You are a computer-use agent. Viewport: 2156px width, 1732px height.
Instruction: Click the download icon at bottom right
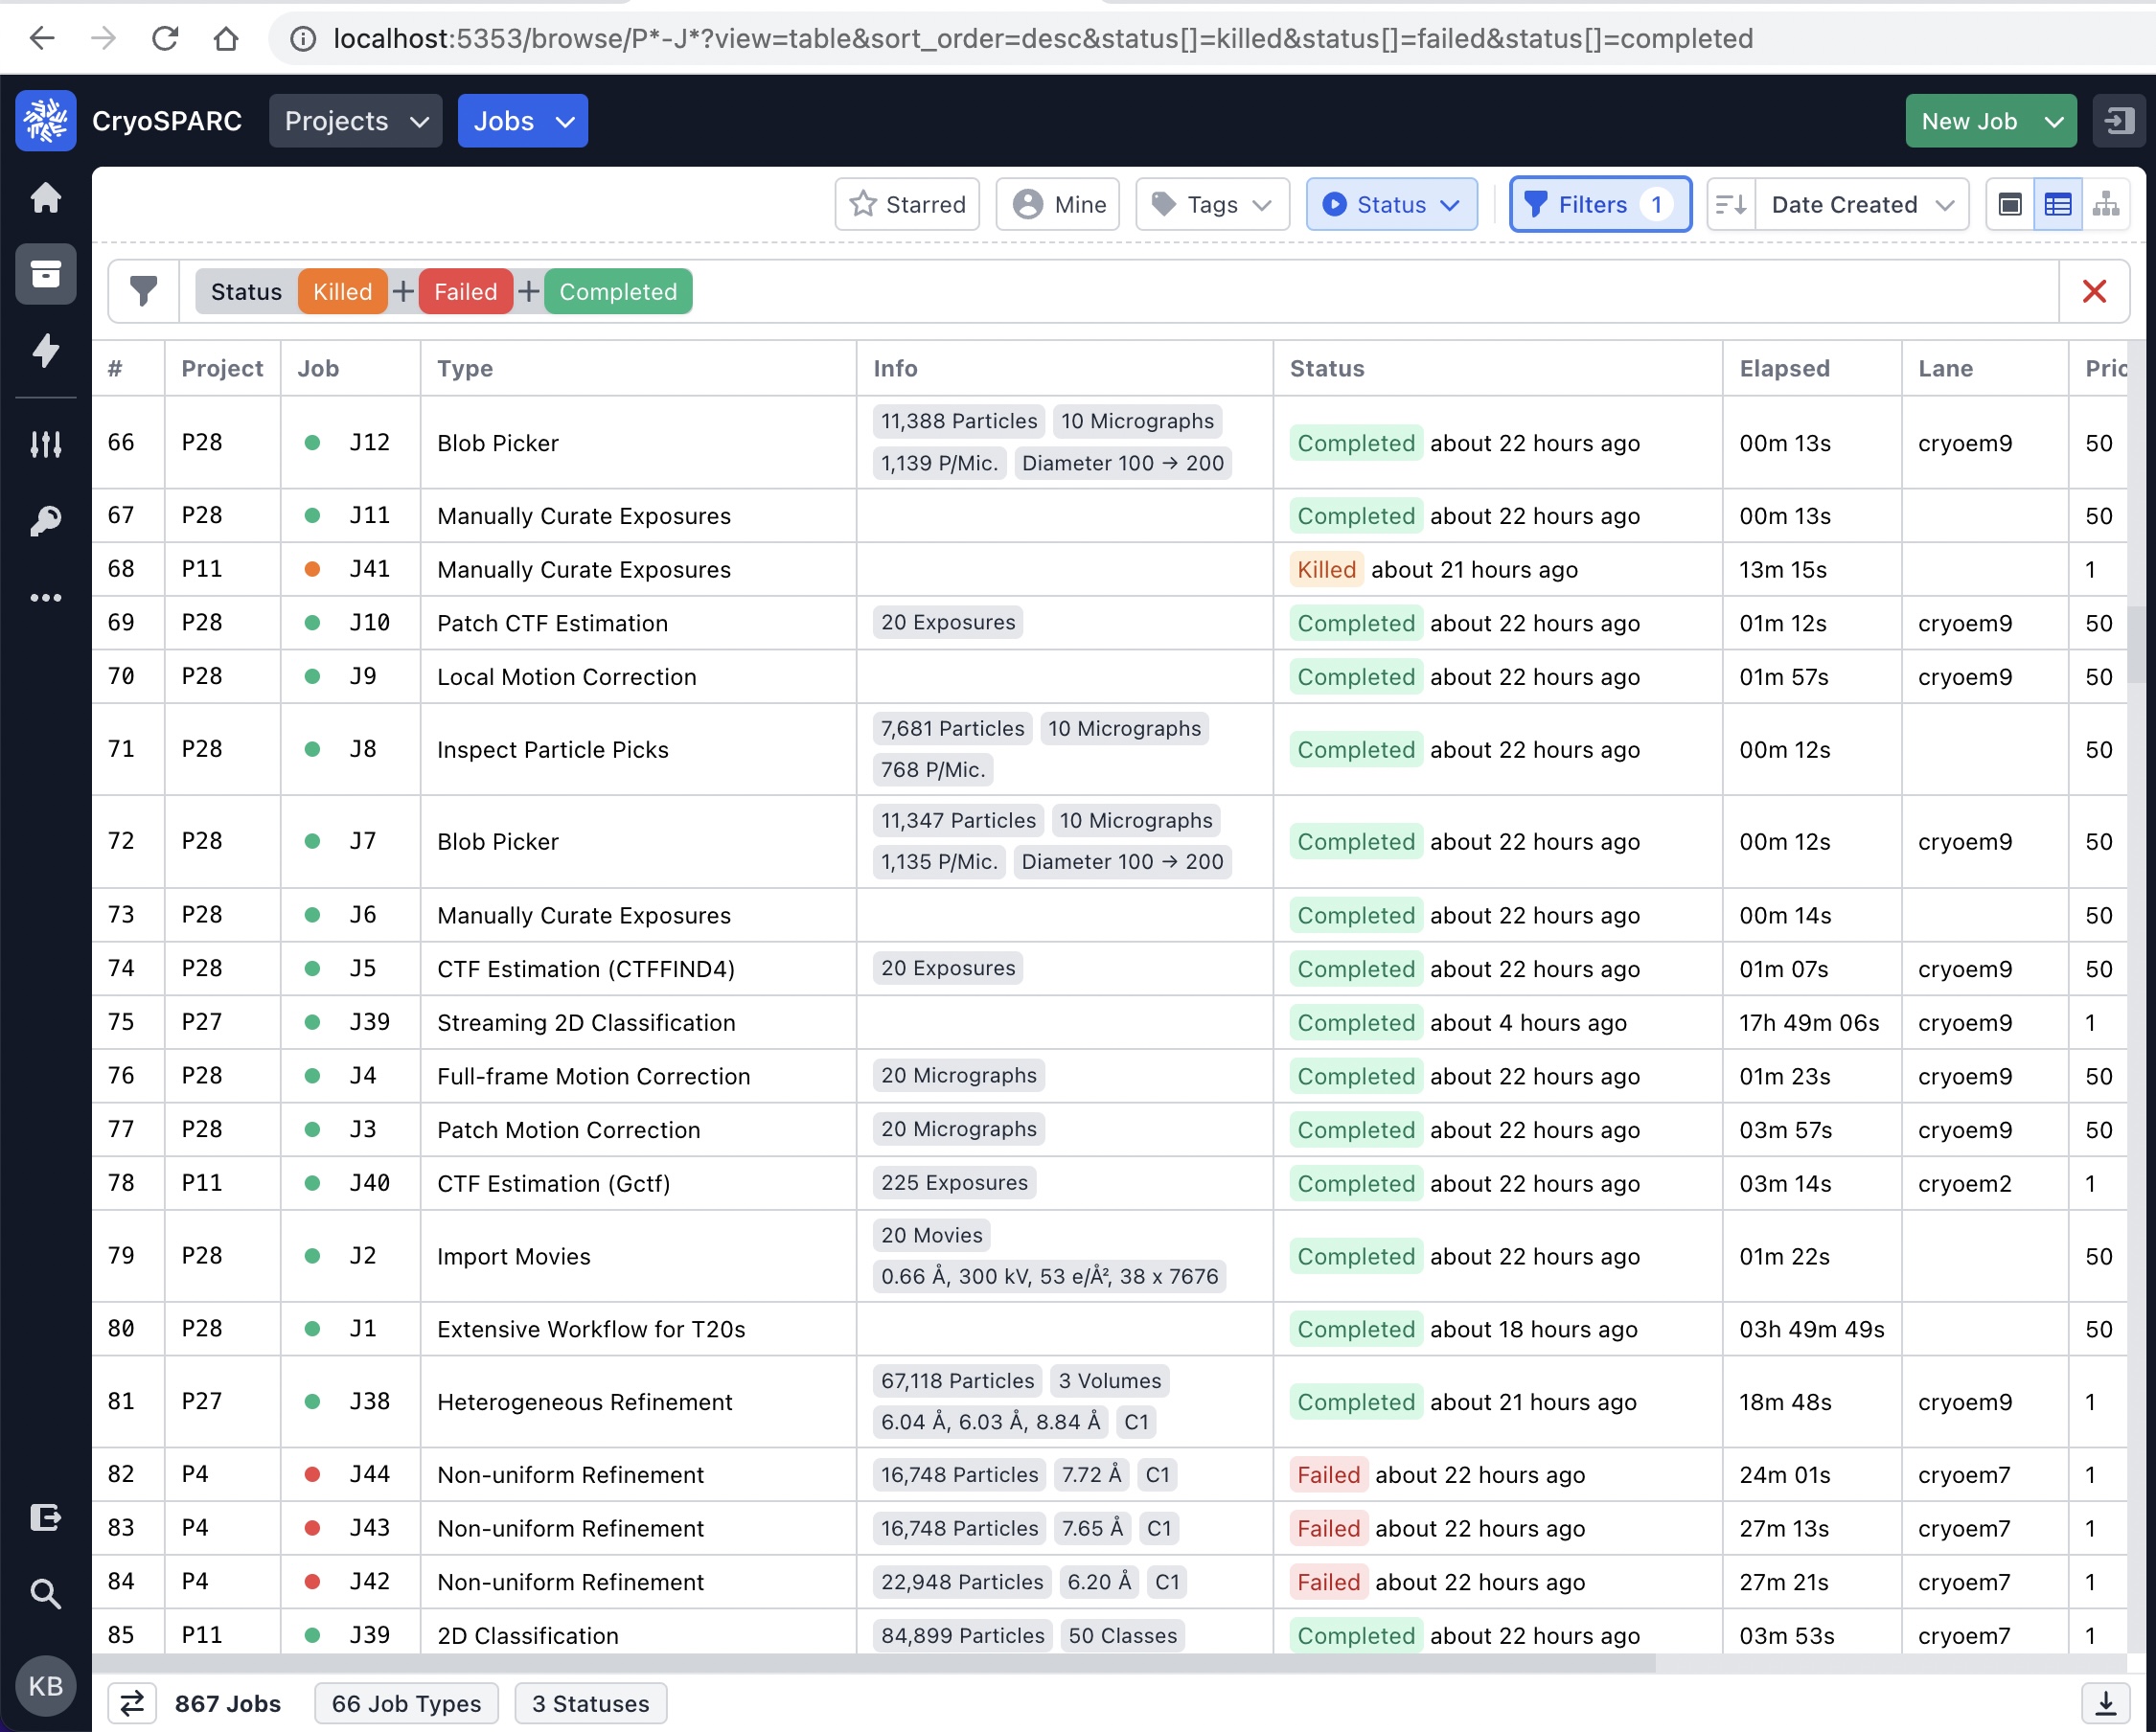click(2105, 1703)
